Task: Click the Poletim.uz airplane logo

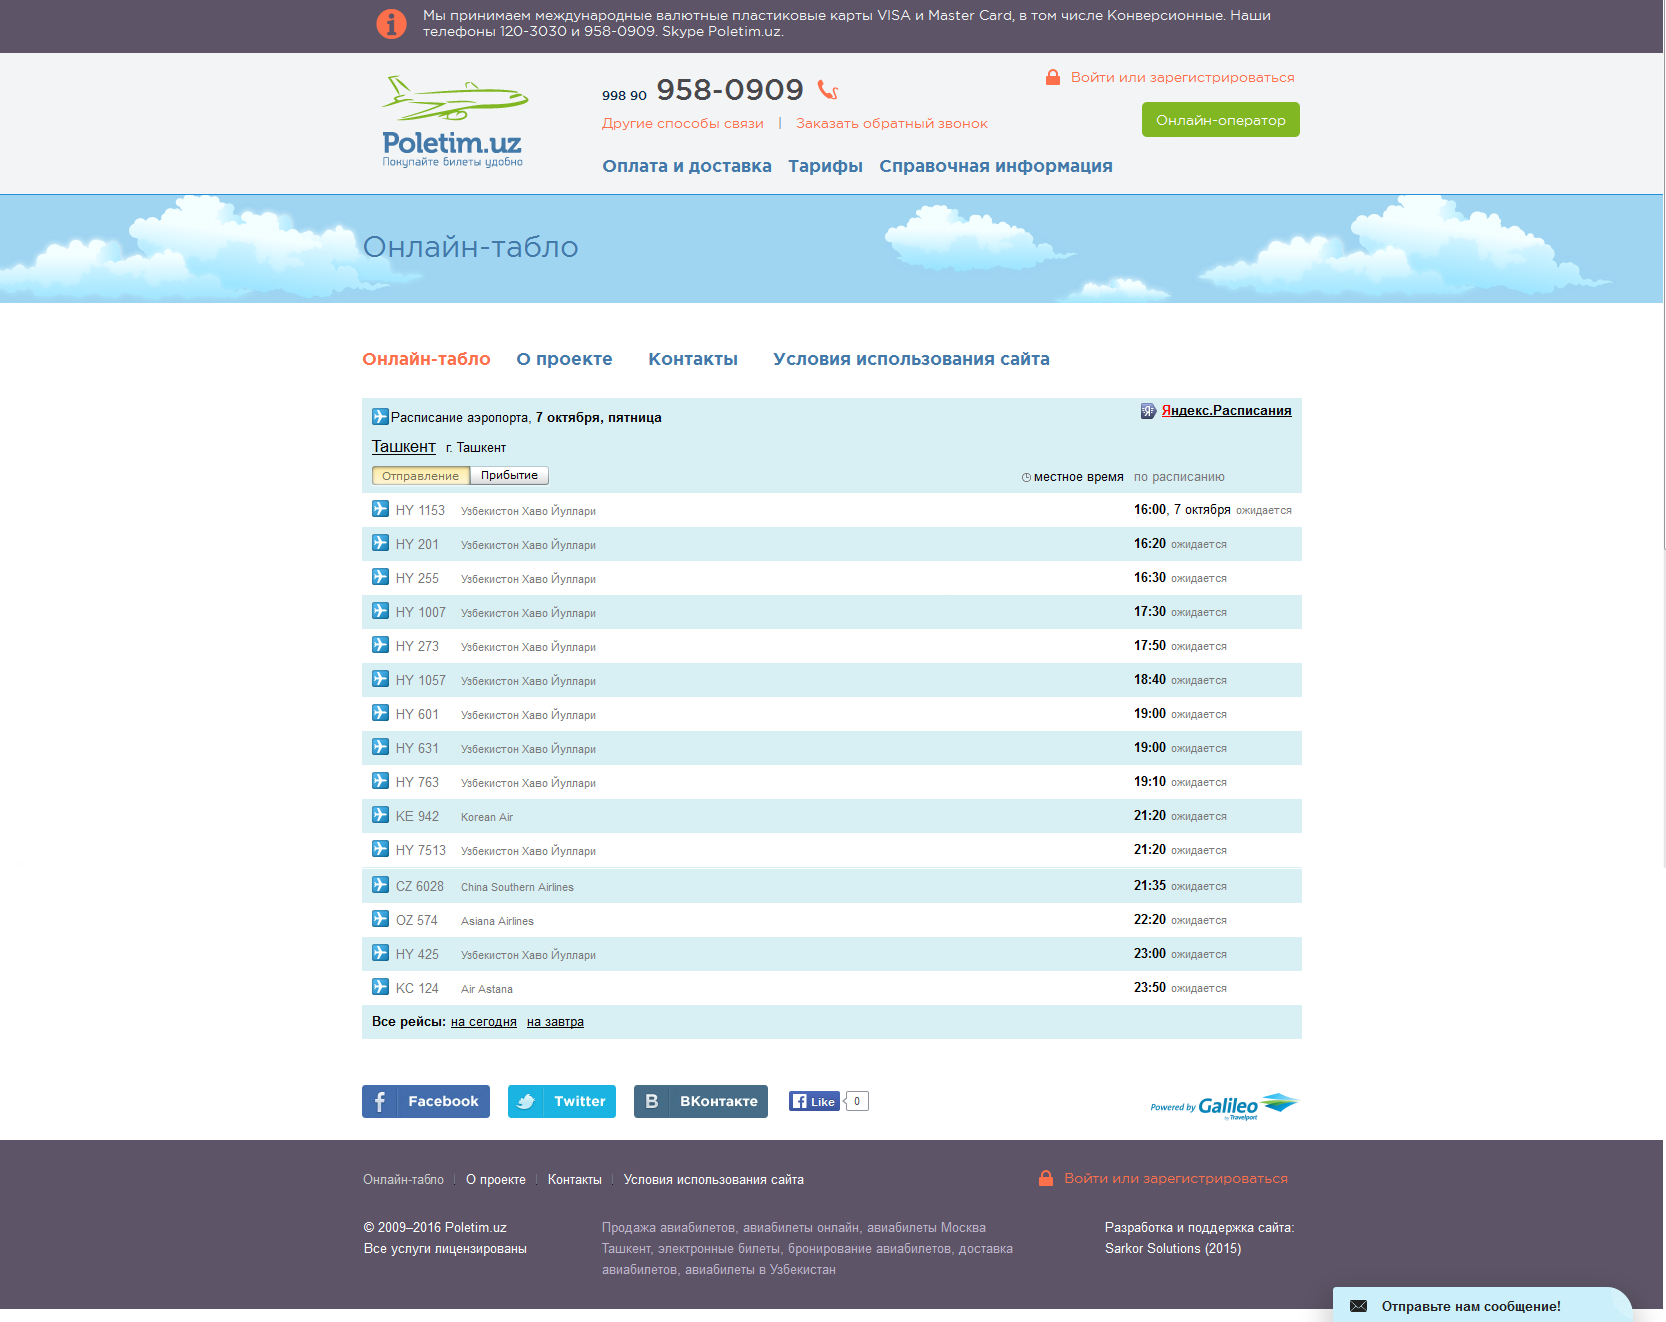Action: point(454,121)
